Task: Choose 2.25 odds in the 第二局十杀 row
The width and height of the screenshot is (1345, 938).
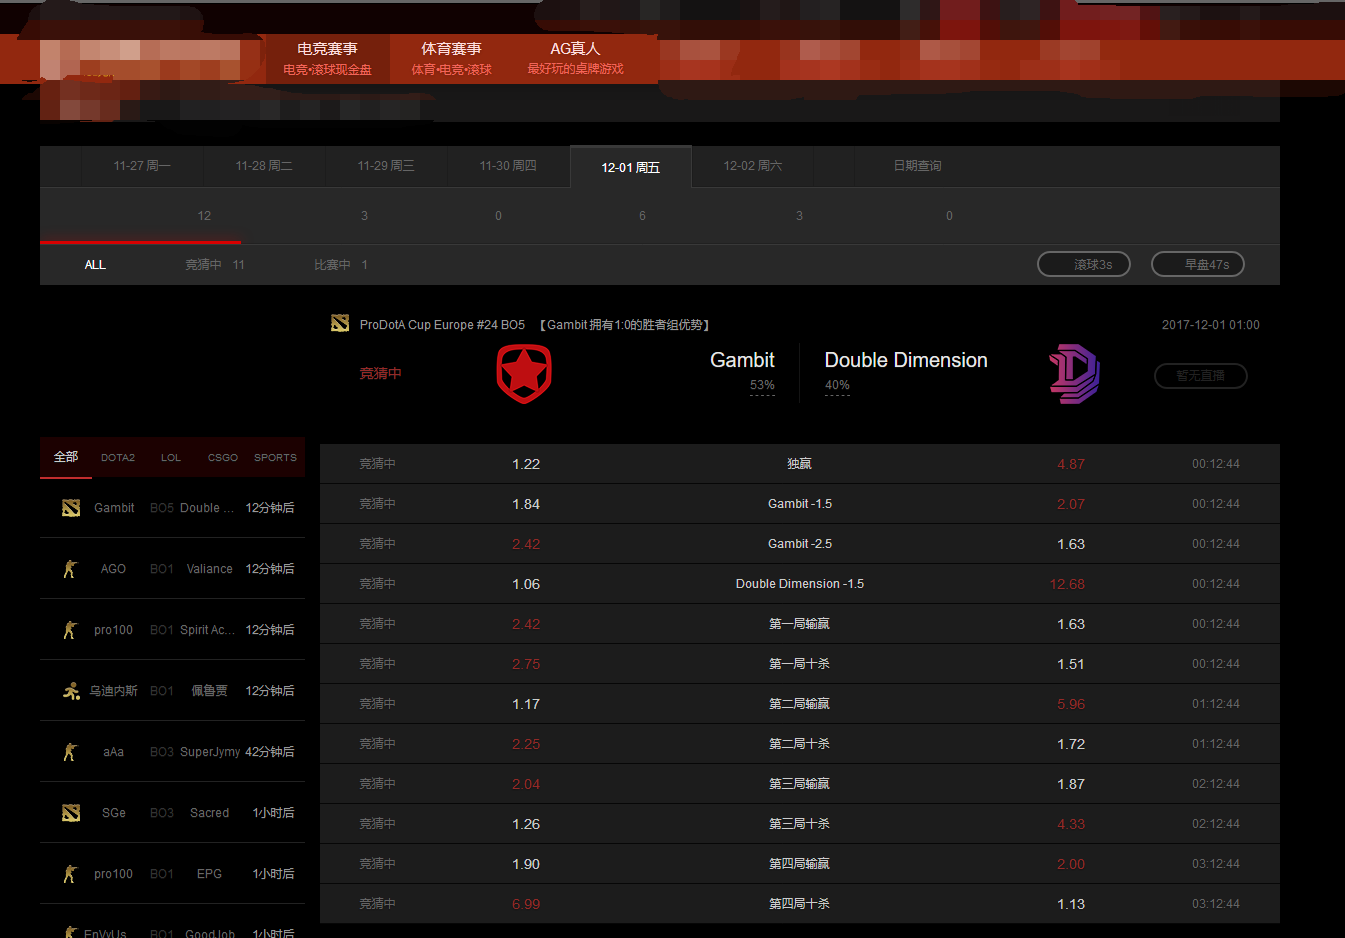Action: 526,744
